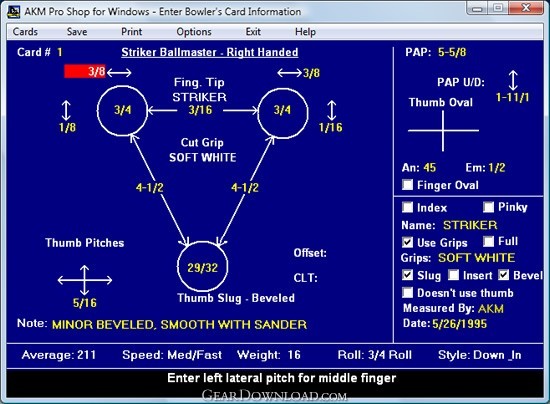This screenshot has height=404, width=550.
Task: Select the right finger hole circle 3/4
Action: [283, 113]
